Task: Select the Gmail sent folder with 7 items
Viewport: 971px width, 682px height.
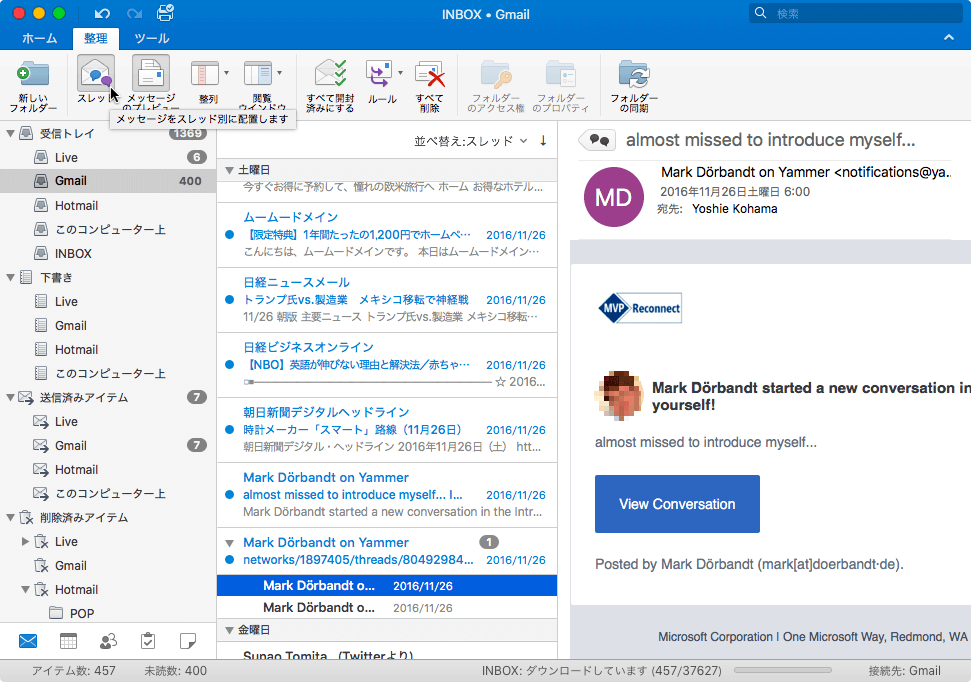Action: tap(108, 445)
